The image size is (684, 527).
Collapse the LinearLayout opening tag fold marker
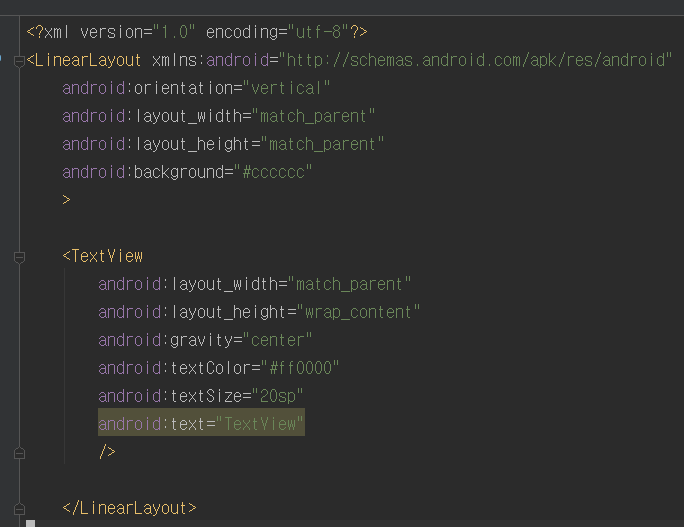pyautogui.click(x=19, y=61)
